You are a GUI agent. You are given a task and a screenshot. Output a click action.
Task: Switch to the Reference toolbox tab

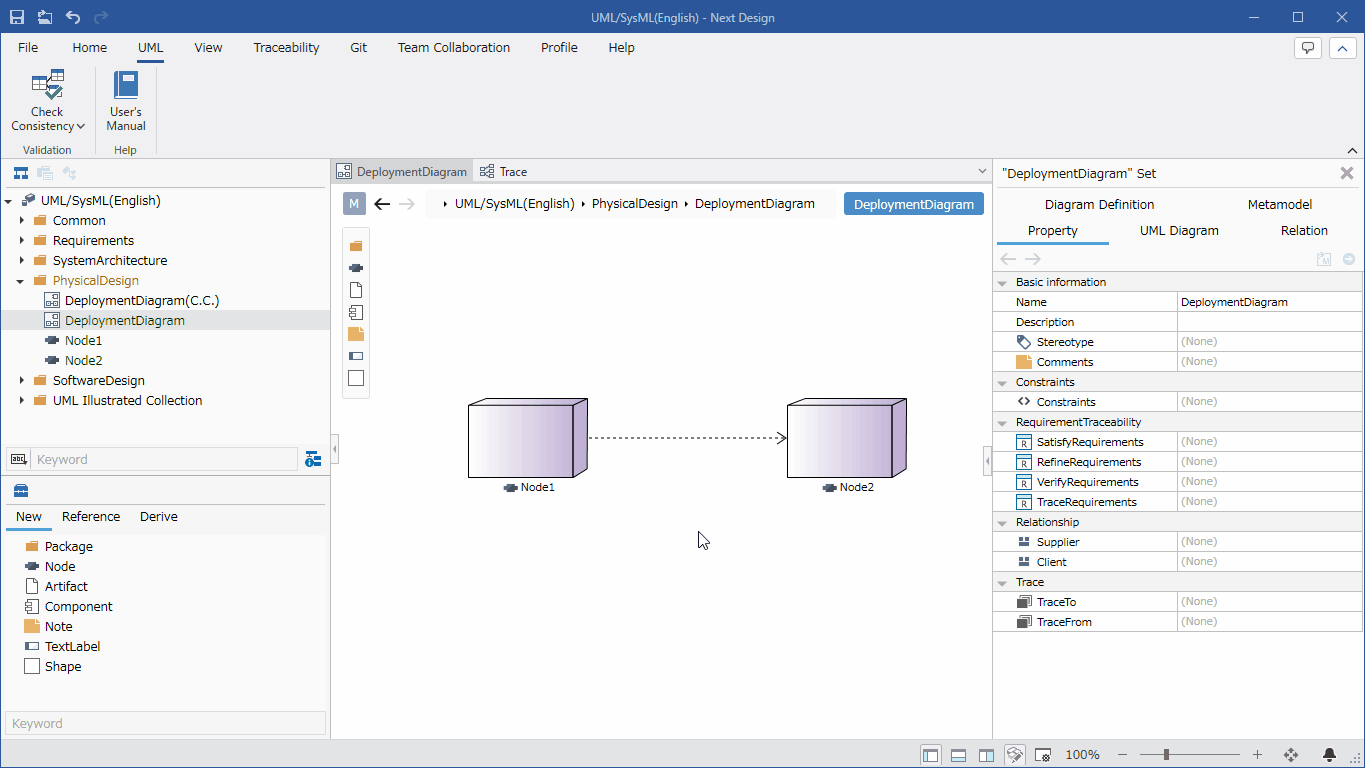click(x=91, y=517)
